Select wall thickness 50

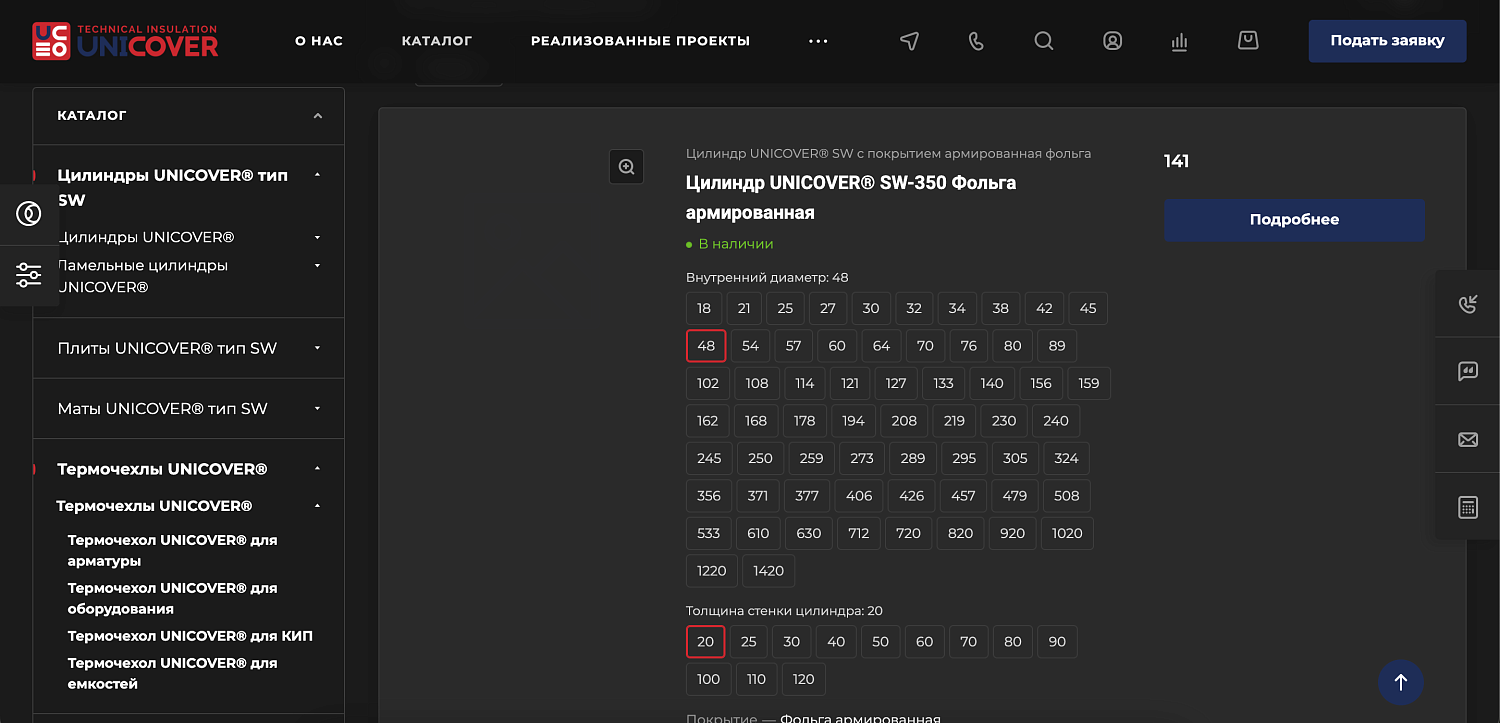pos(880,641)
